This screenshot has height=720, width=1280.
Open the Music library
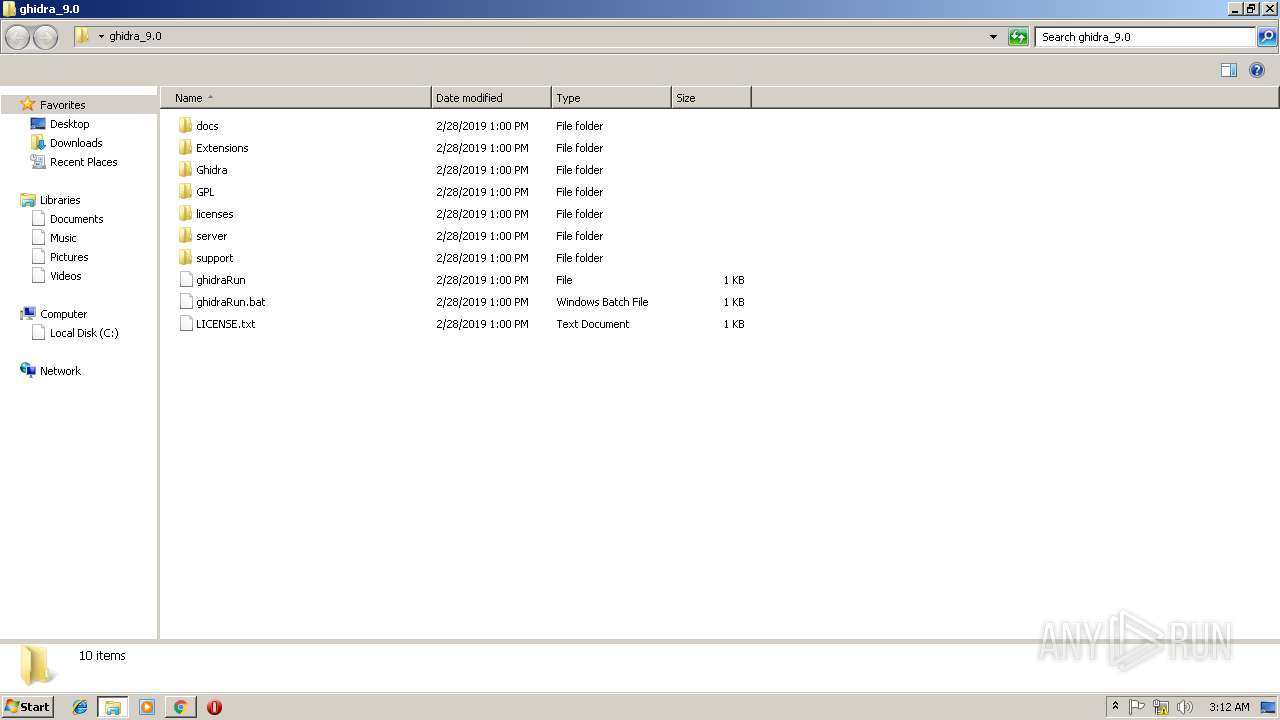click(x=63, y=238)
